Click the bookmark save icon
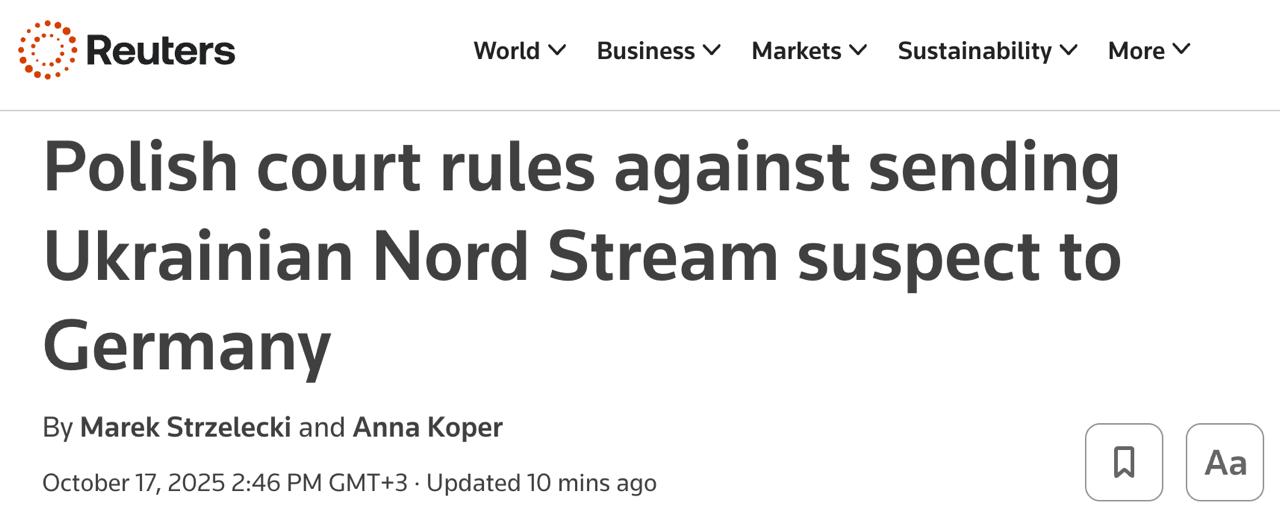The image size is (1280, 524). [x=1124, y=462]
